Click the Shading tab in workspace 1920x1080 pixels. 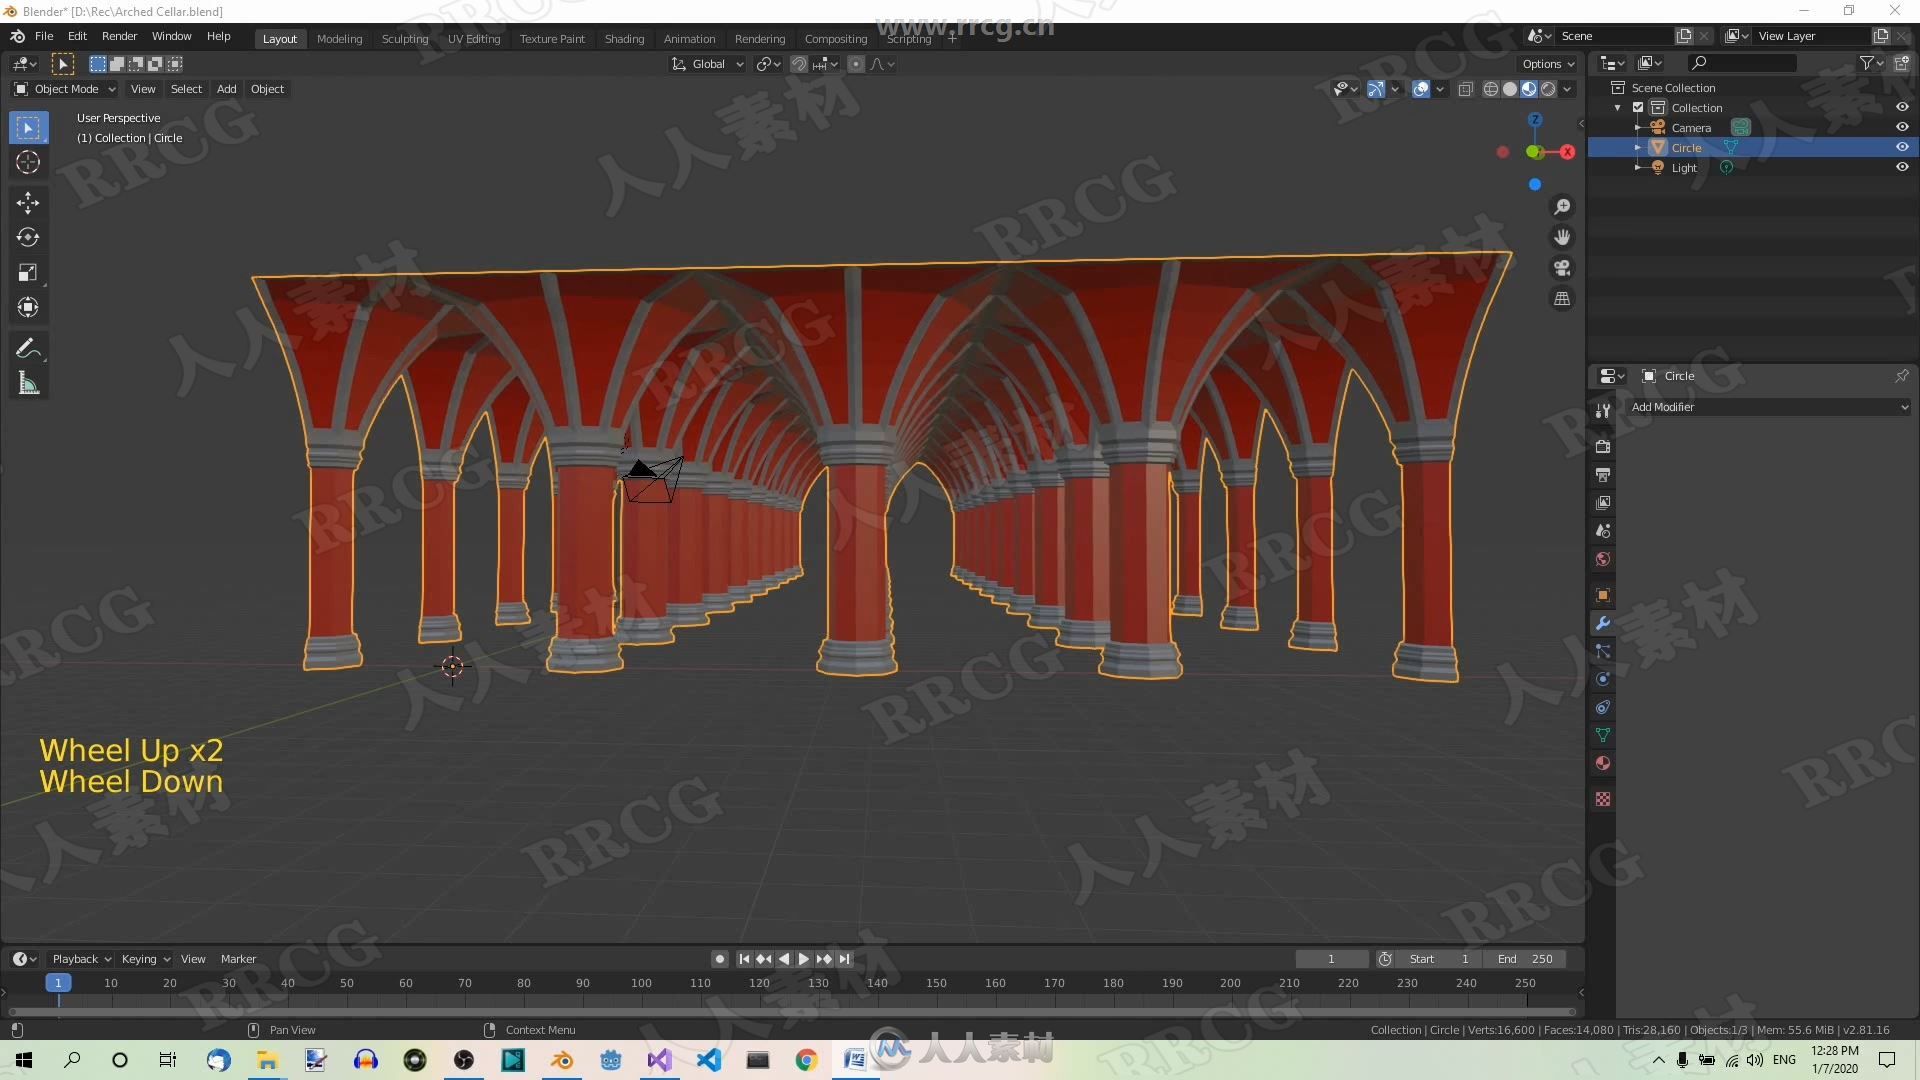click(x=622, y=37)
